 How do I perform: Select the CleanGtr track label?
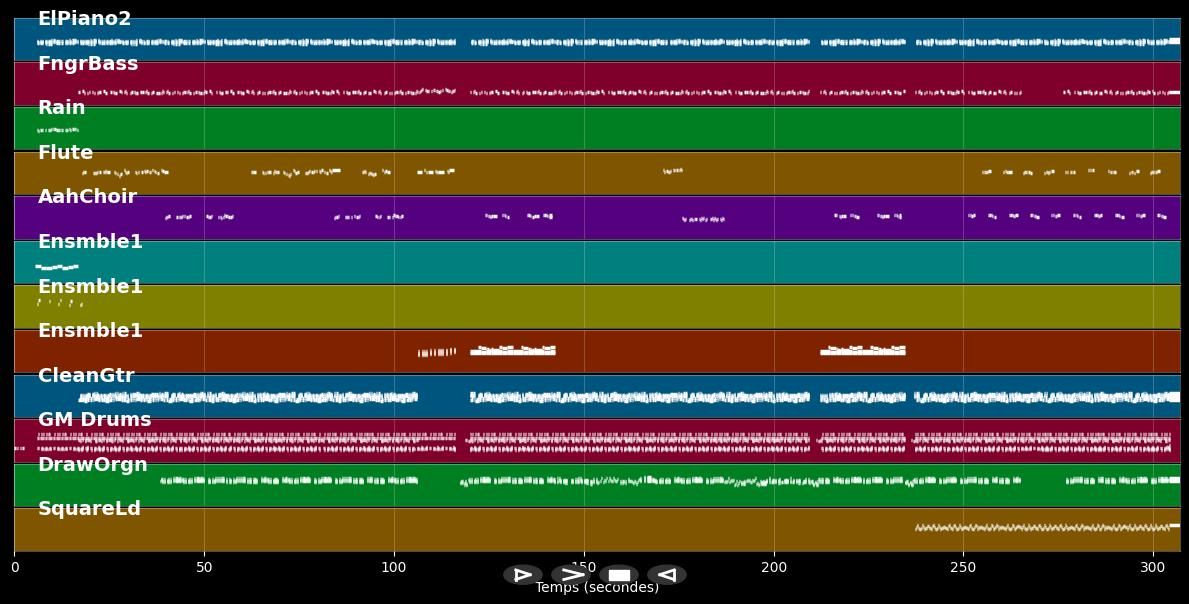click(x=86, y=376)
